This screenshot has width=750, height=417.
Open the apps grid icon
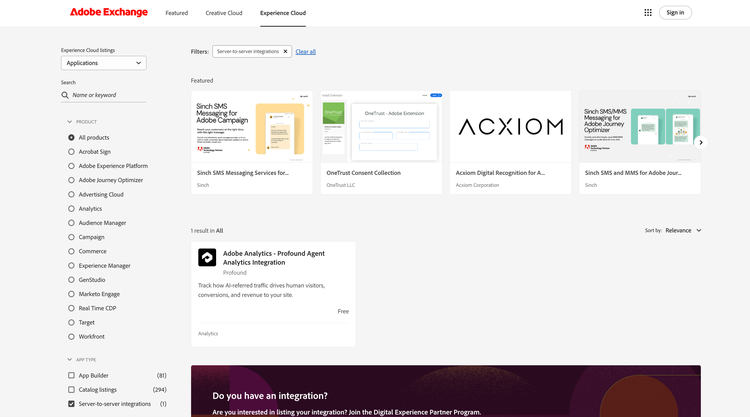648,12
